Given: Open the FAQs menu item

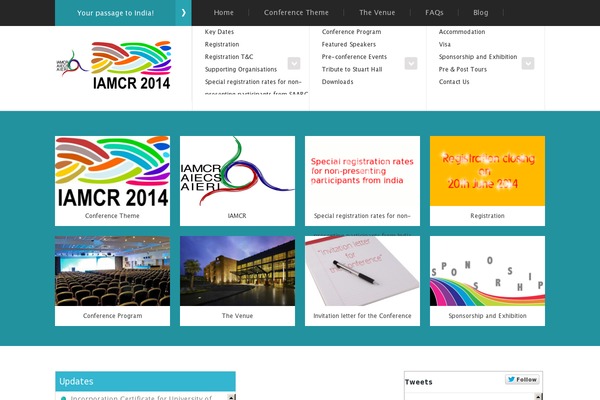Looking at the screenshot, I should pyautogui.click(x=434, y=13).
